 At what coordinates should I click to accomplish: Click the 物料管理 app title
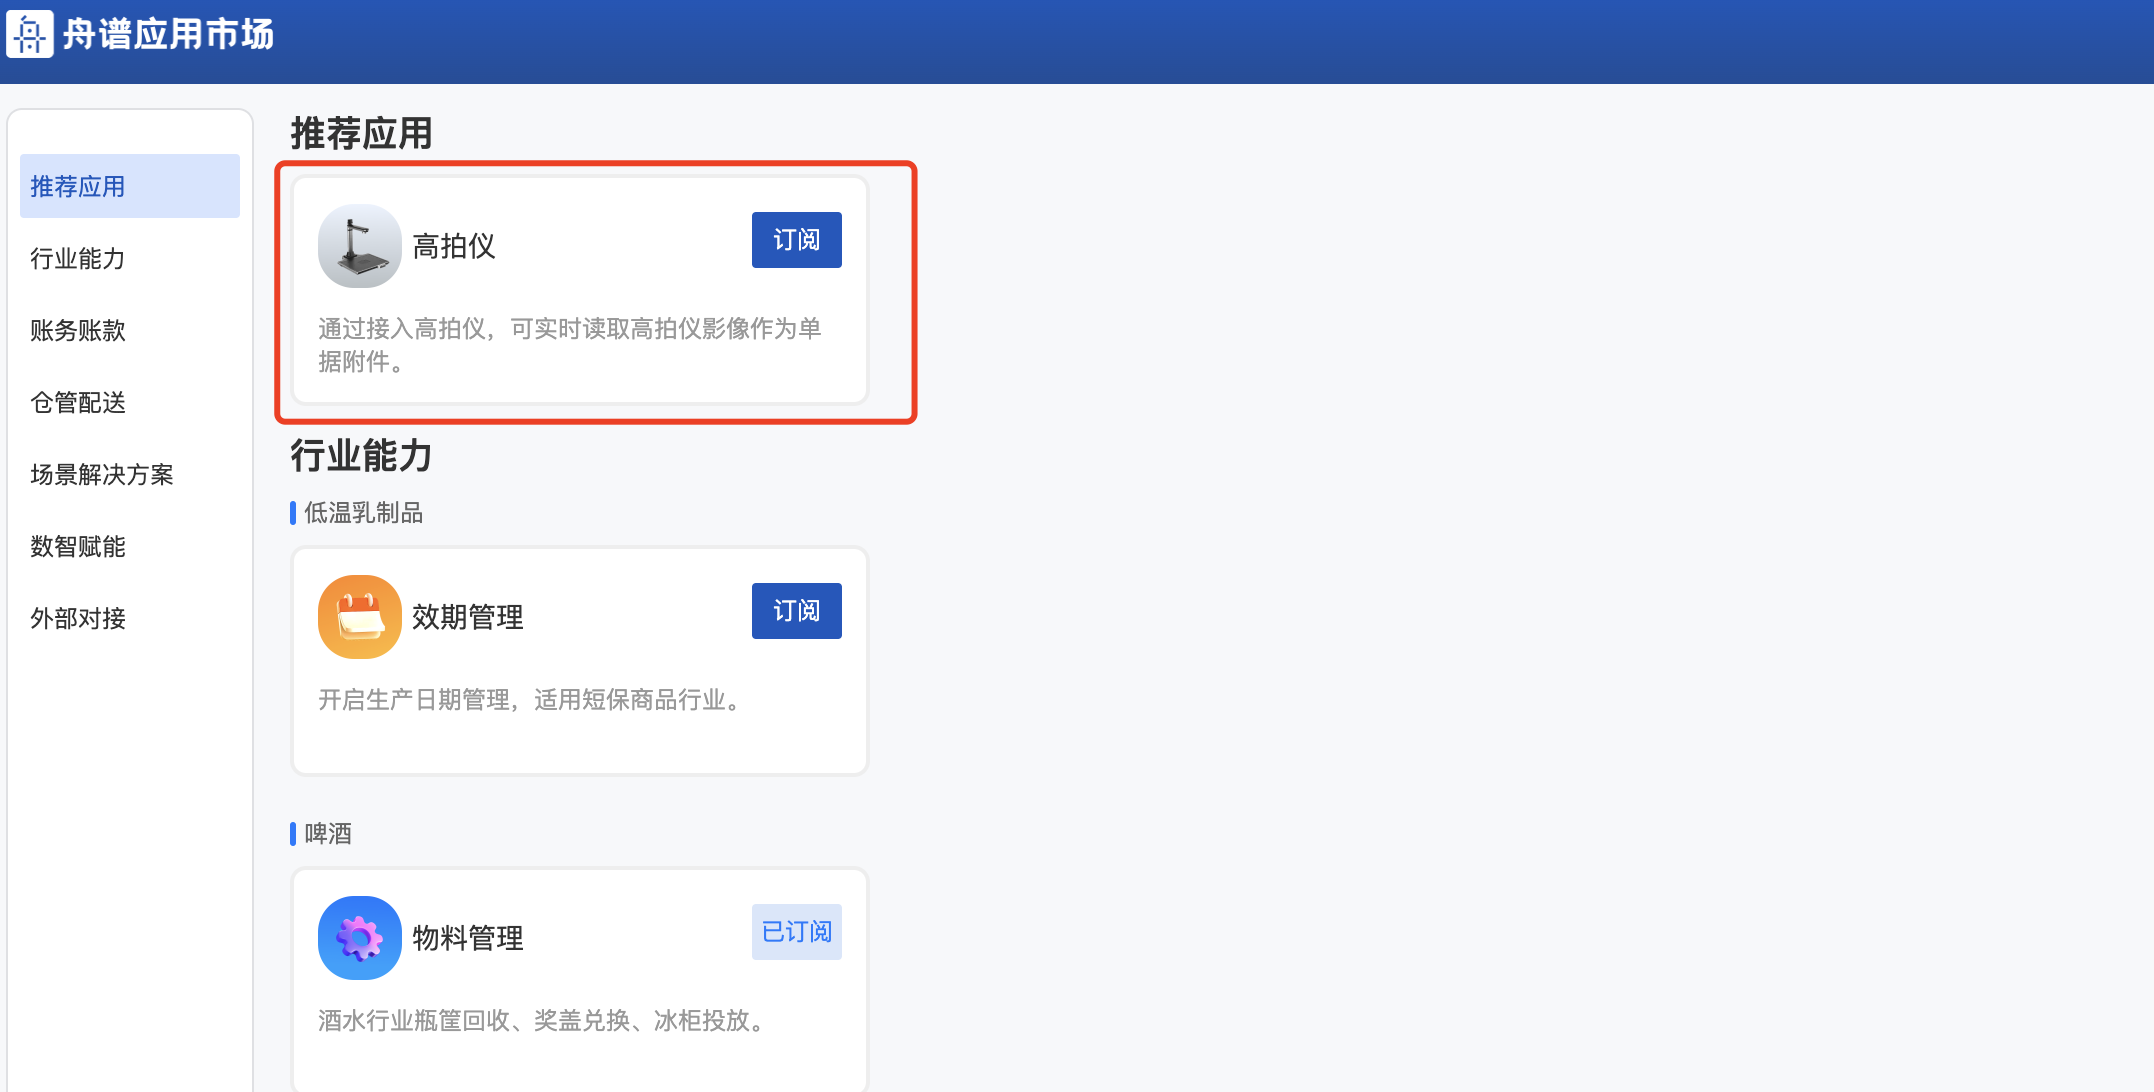(468, 938)
